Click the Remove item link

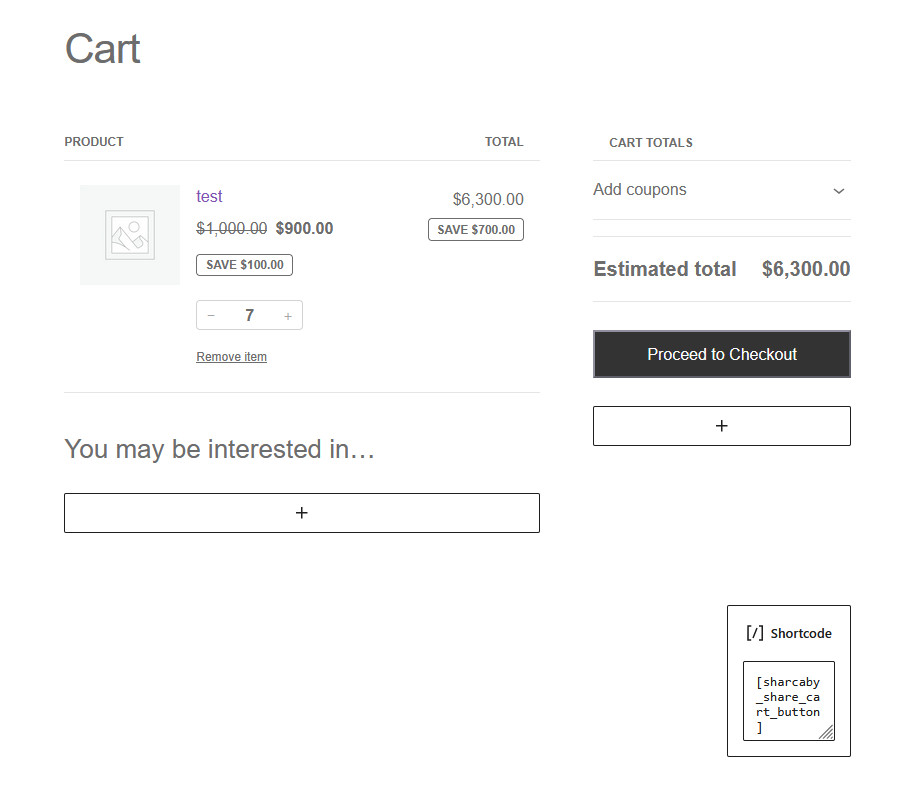click(231, 356)
